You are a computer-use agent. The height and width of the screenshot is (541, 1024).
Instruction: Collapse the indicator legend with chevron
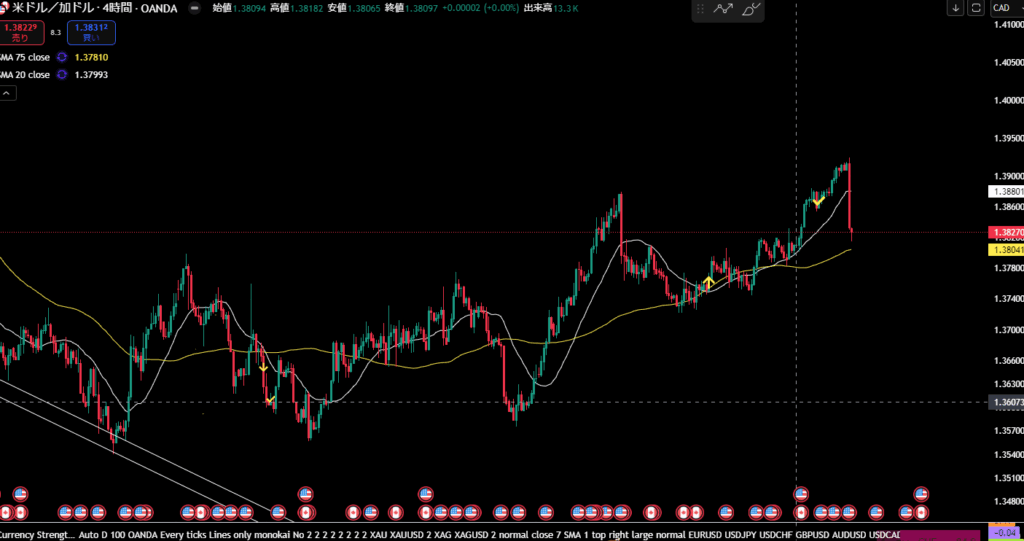click(x=6, y=93)
